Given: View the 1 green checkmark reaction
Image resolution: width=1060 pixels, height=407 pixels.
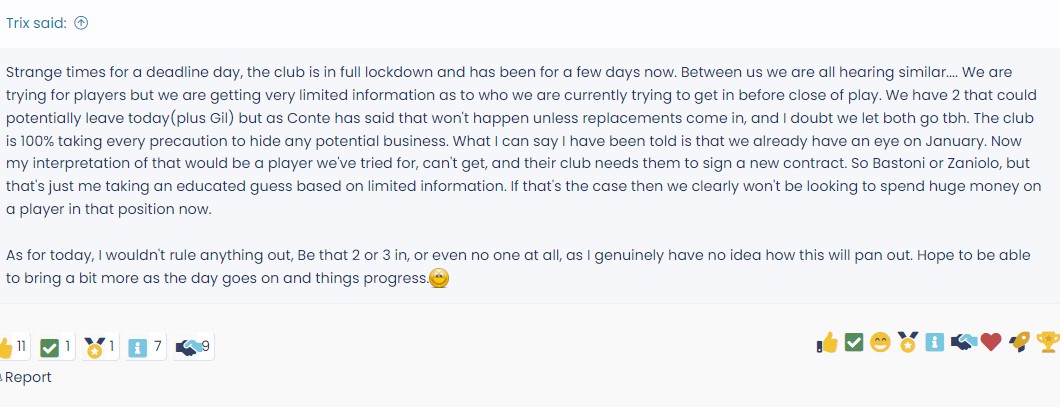Looking at the screenshot, I should tap(56, 347).
